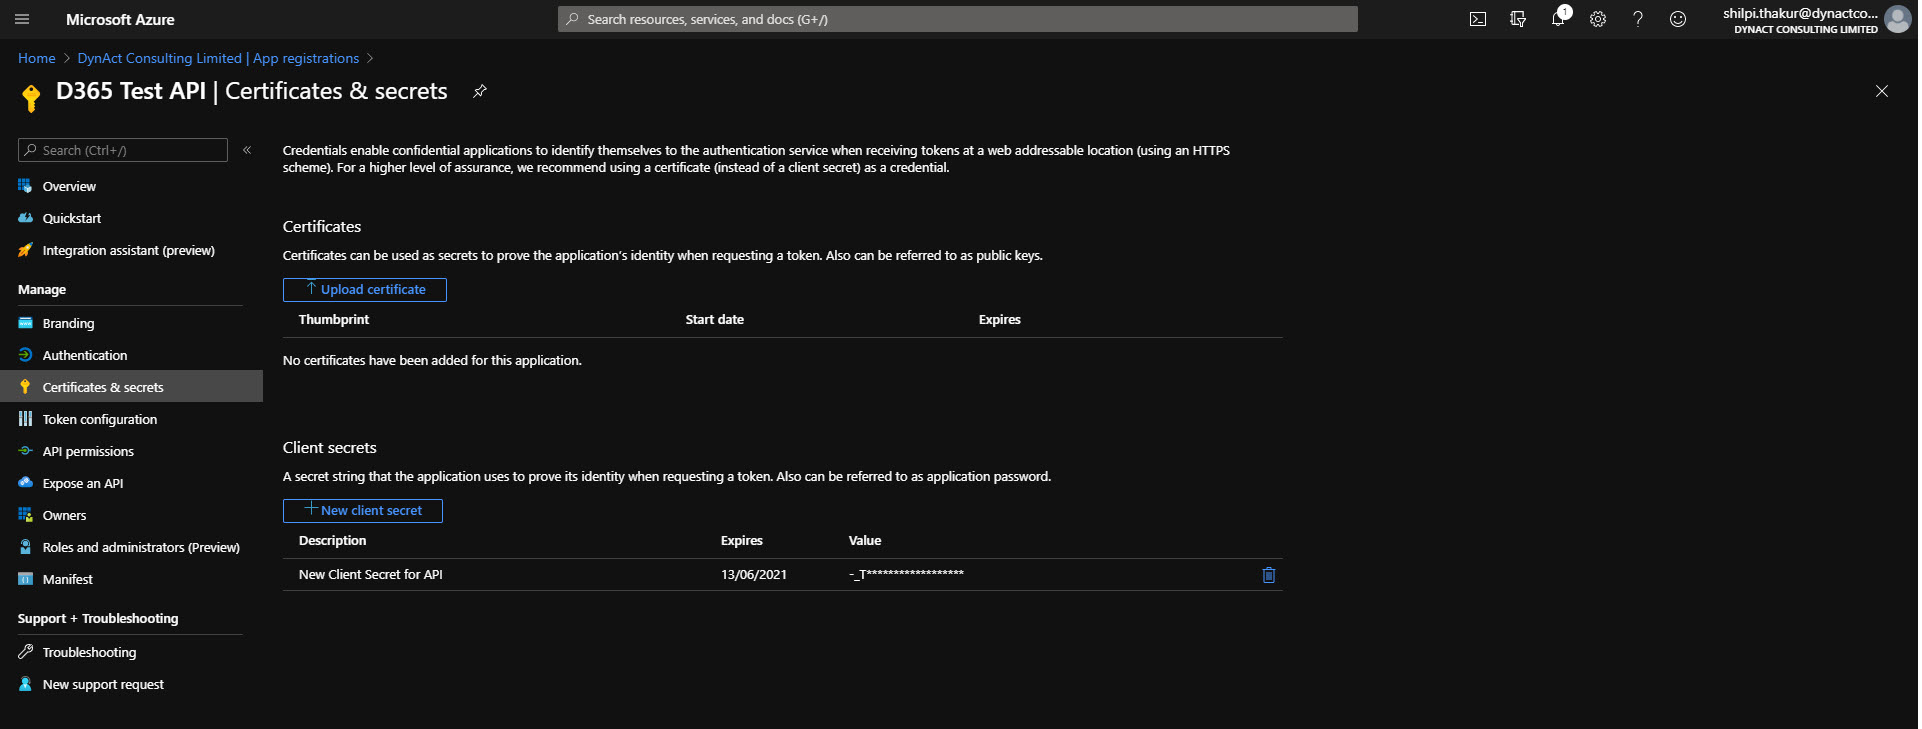Image resolution: width=1922 pixels, height=729 pixels.
Task: Click the API permissions icon
Action: [x=25, y=451]
